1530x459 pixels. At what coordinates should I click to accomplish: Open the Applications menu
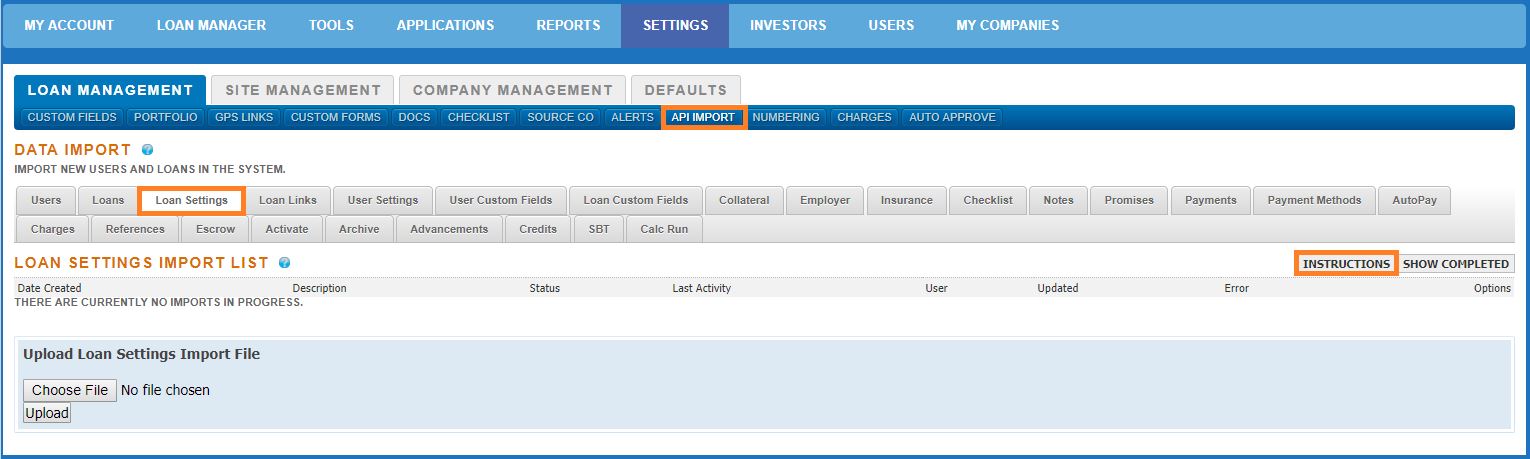445,25
